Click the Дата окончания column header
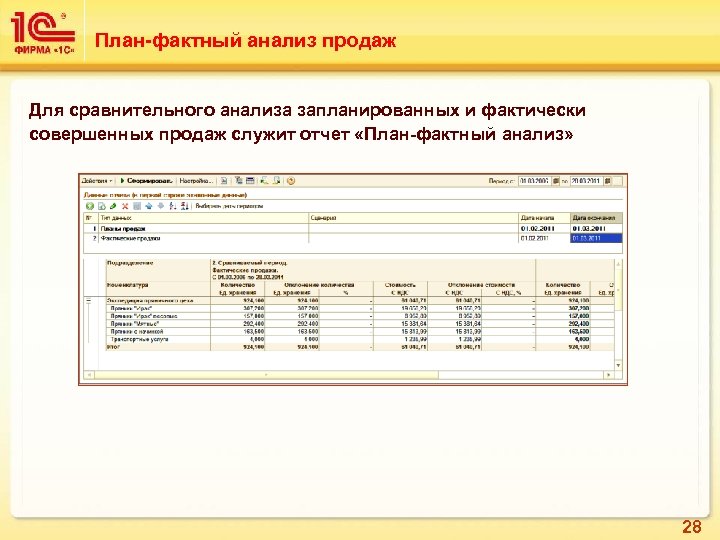The image size is (720, 540). coord(596,218)
